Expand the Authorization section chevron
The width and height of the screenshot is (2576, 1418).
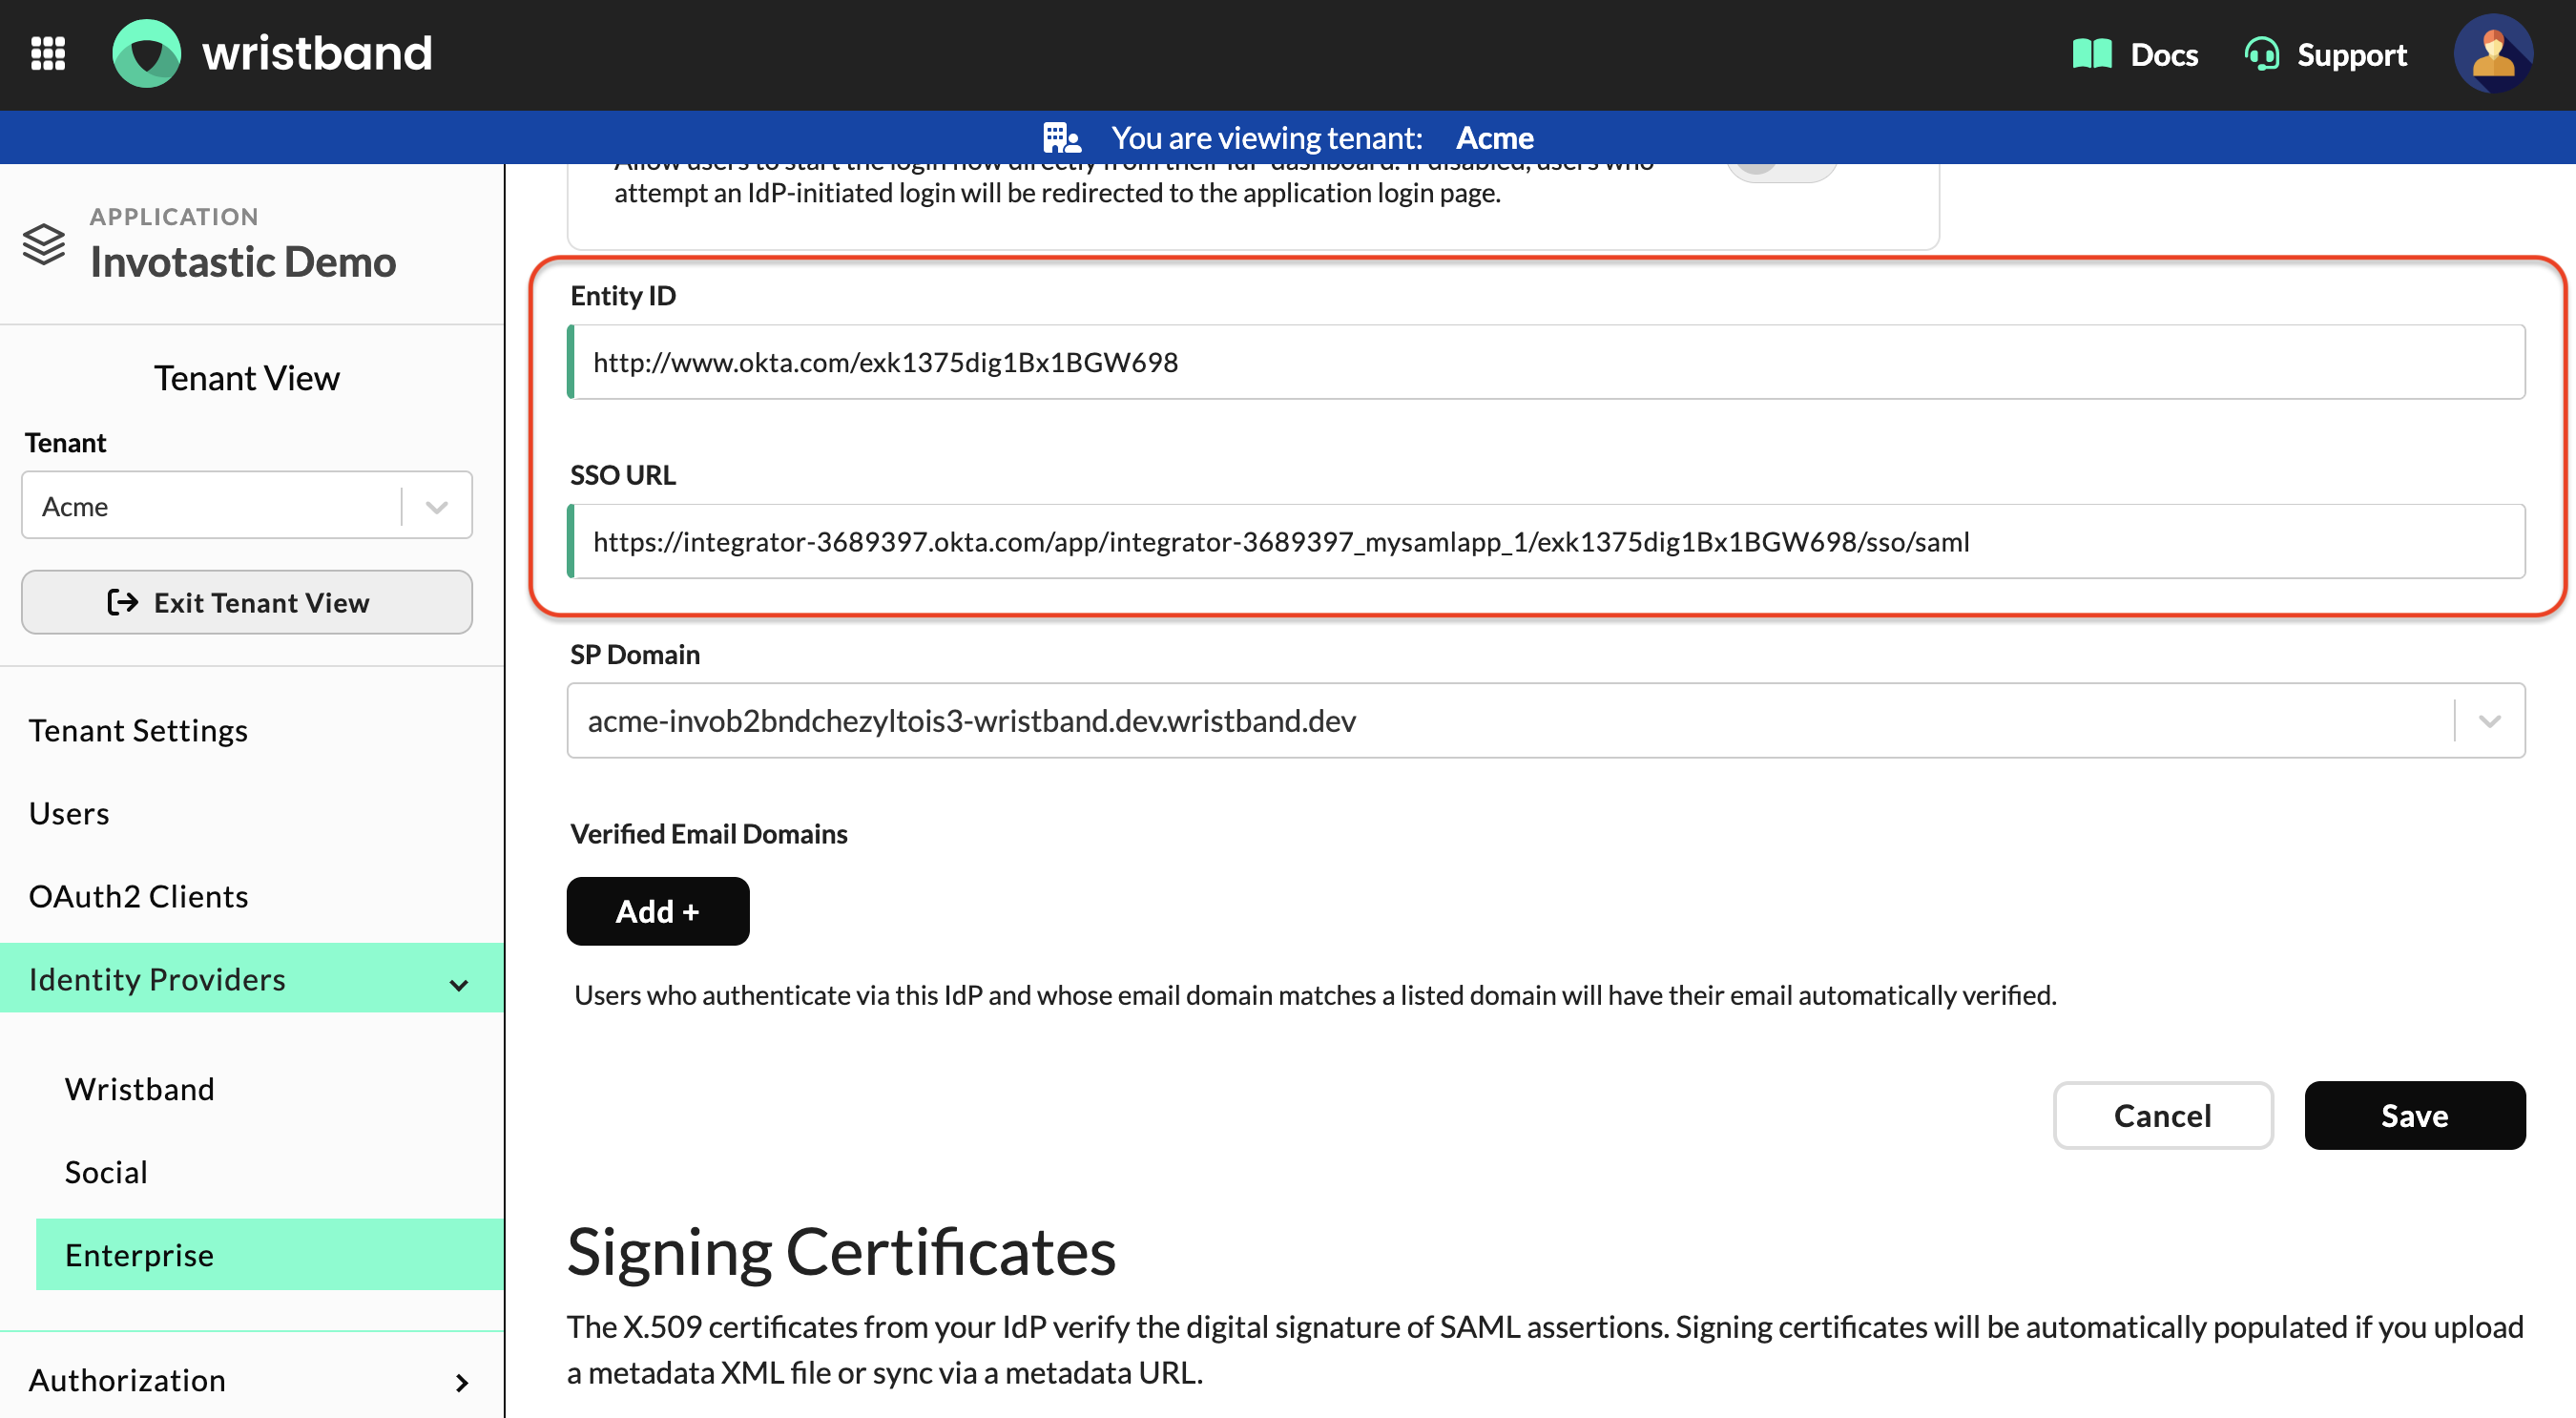(461, 1382)
